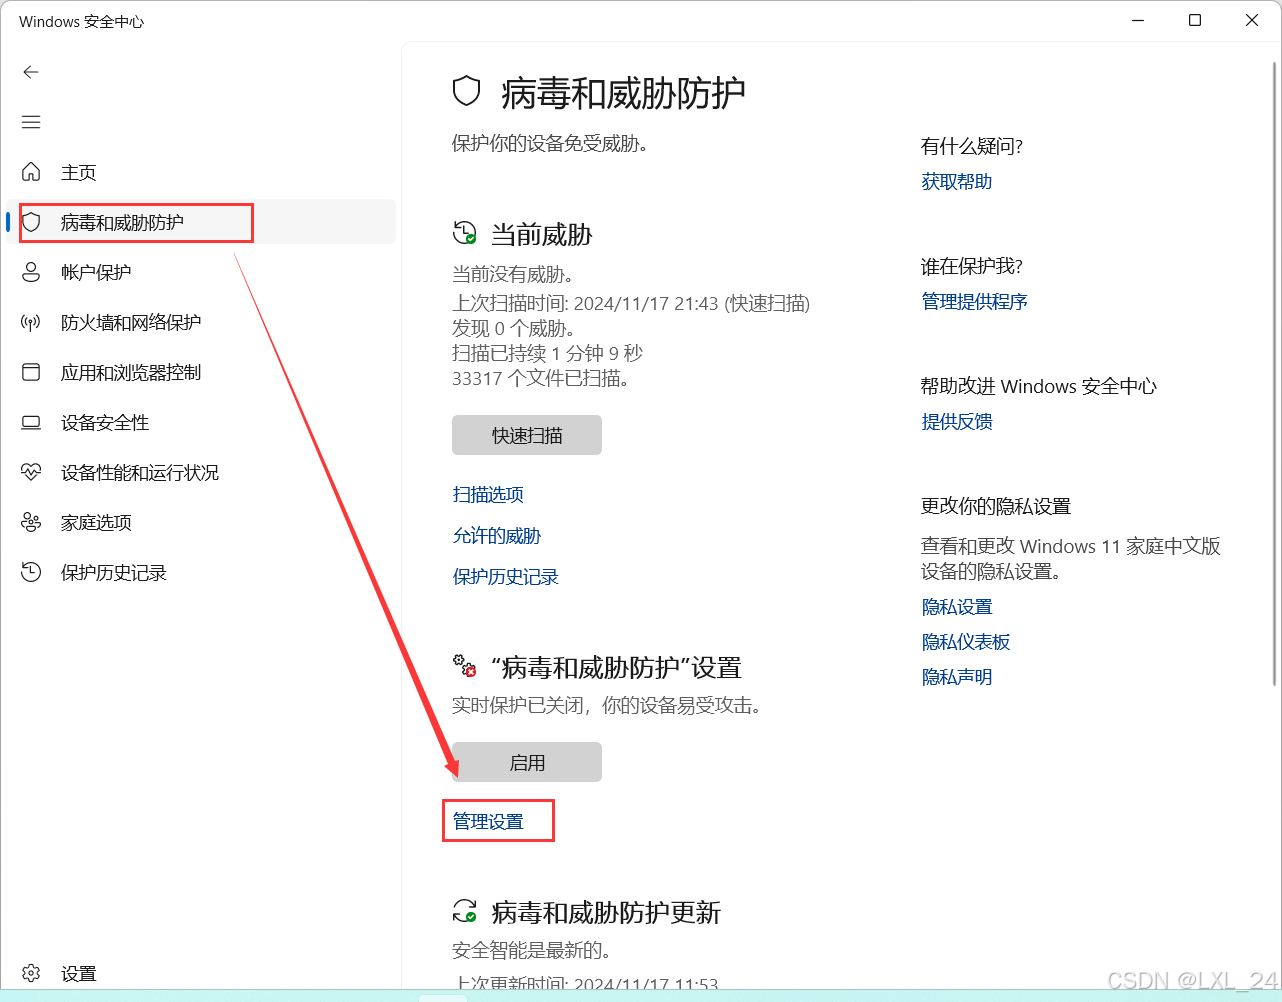Open 隐私仪表板 link
This screenshot has width=1282, height=1002.
pyautogui.click(x=966, y=642)
